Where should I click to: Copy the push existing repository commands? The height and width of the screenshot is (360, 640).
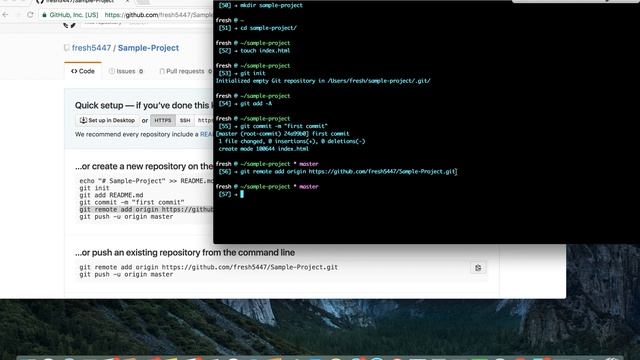coord(478,268)
